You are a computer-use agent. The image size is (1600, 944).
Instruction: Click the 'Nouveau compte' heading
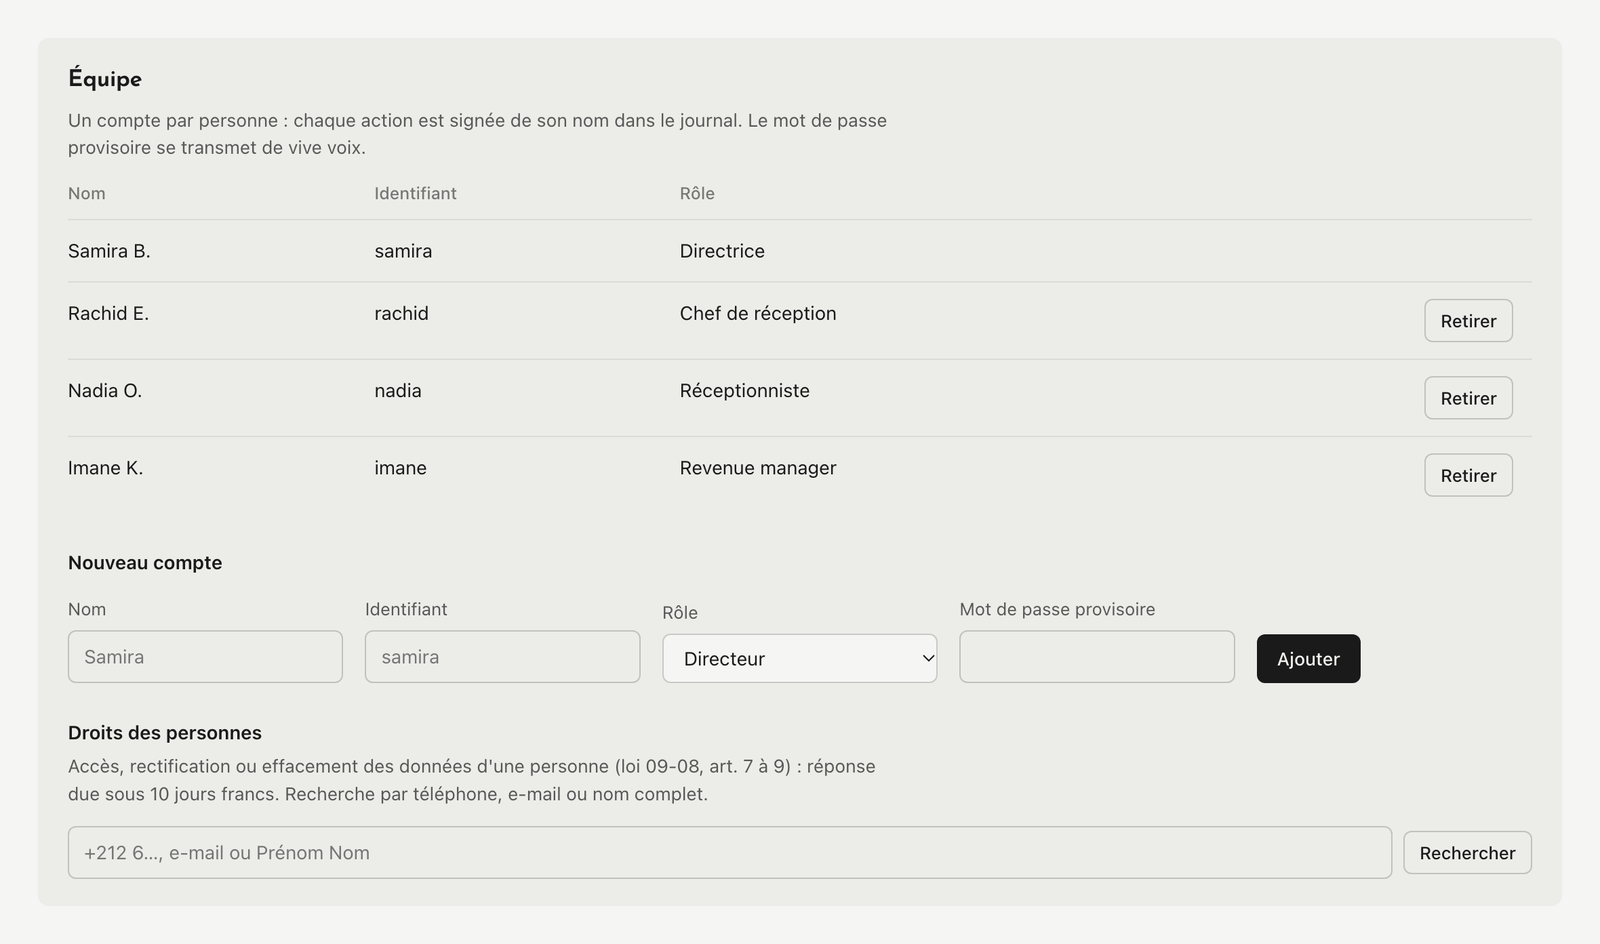click(x=145, y=563)
